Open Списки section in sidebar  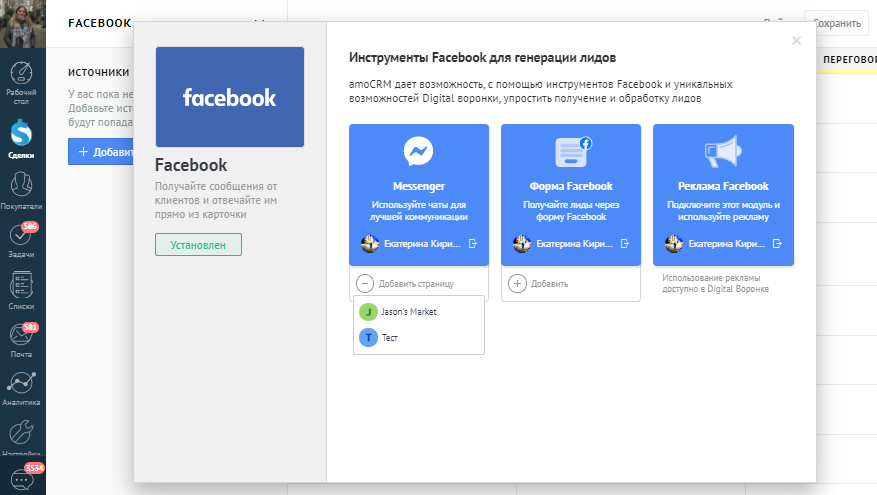pyautogui.click(x=21, y=290)
